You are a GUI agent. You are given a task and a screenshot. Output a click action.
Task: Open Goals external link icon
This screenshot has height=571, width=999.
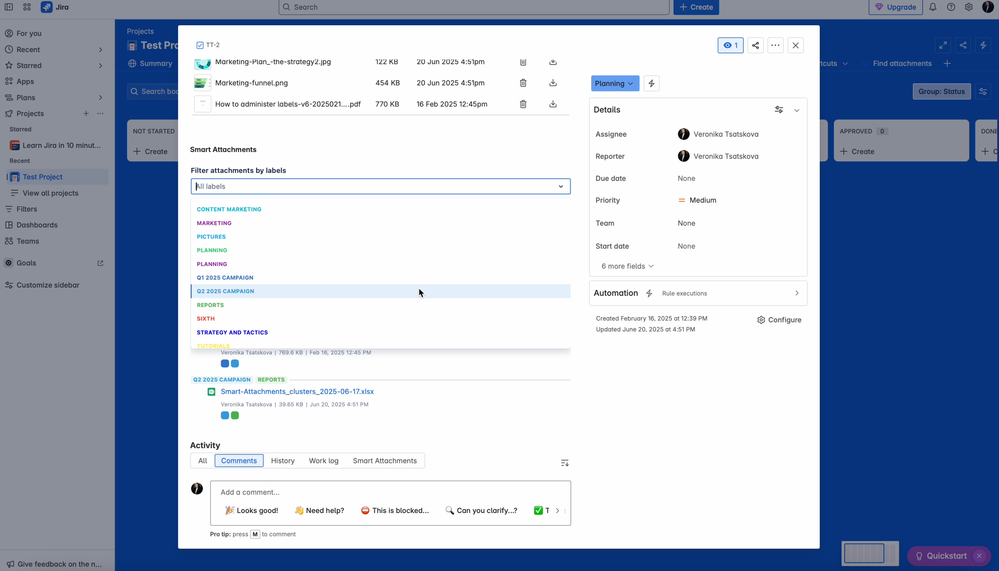[x=100, y=263]
